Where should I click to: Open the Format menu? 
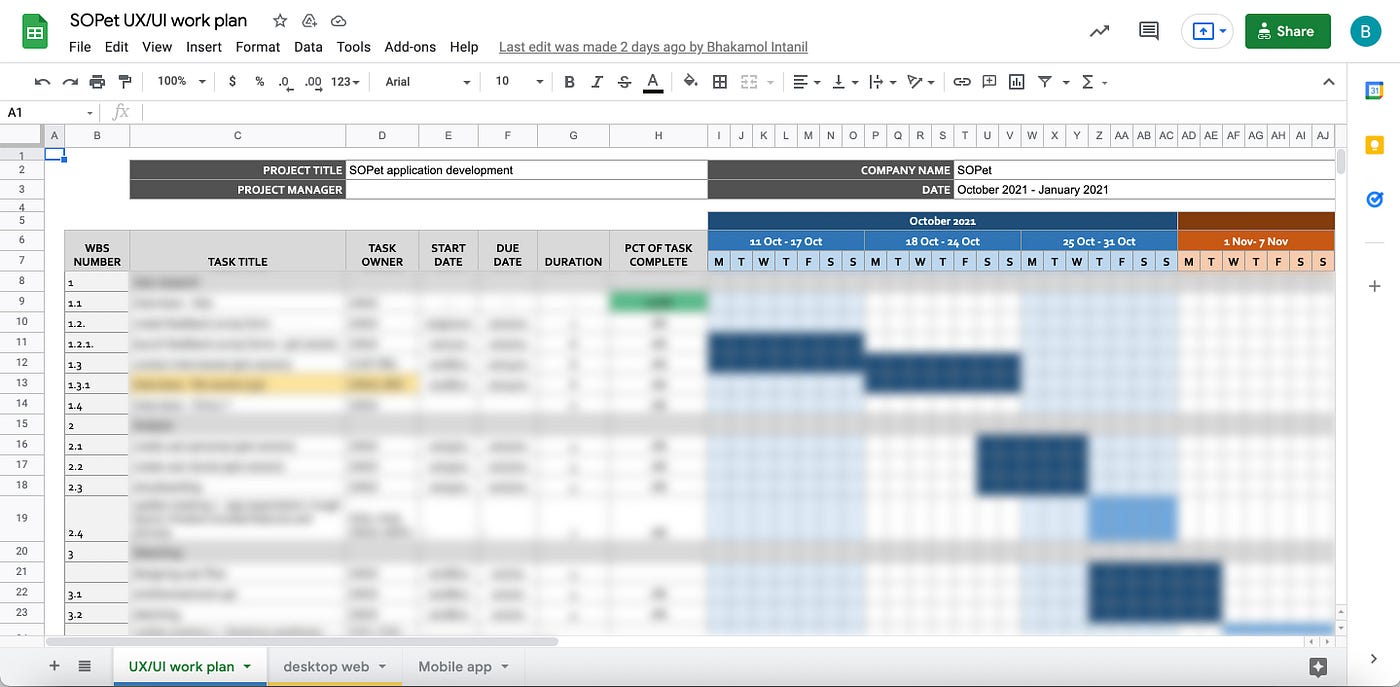pos(258,47)
